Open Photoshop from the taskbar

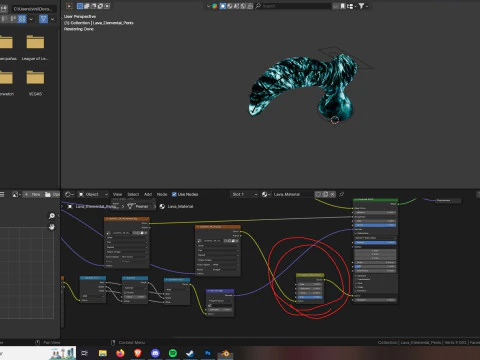tap(208, 353)
